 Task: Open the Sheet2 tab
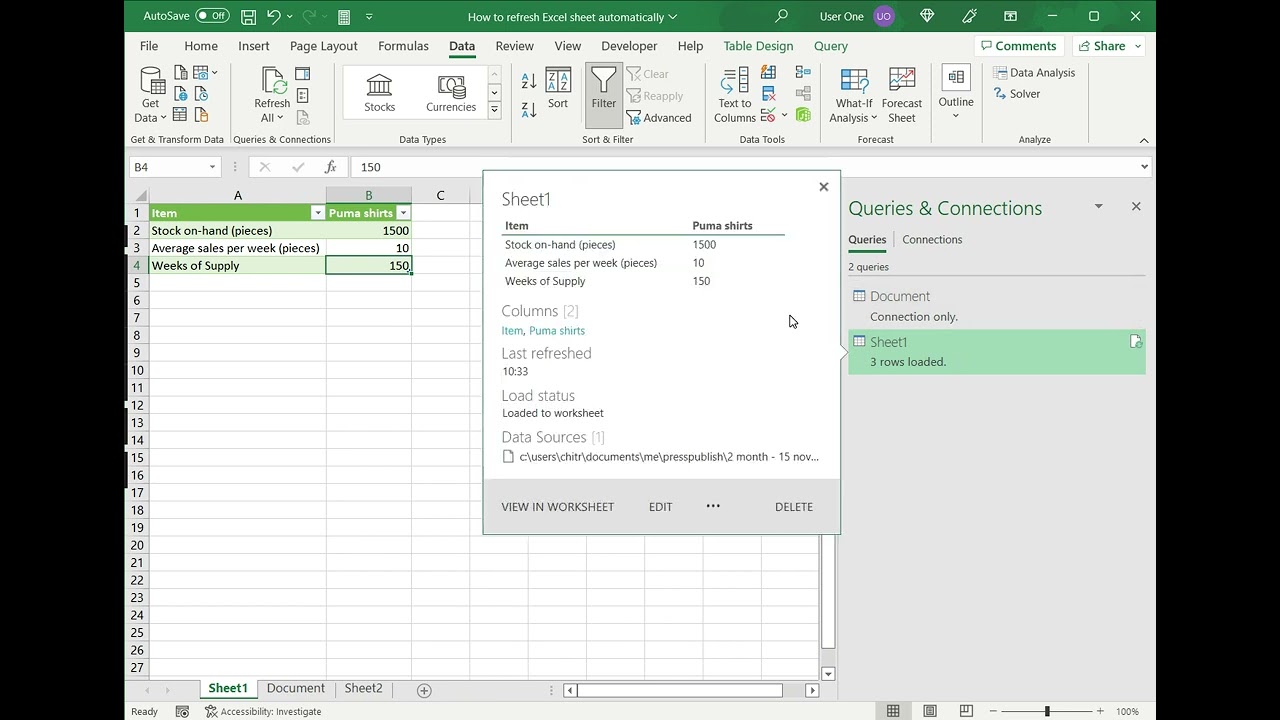(363, 688)
